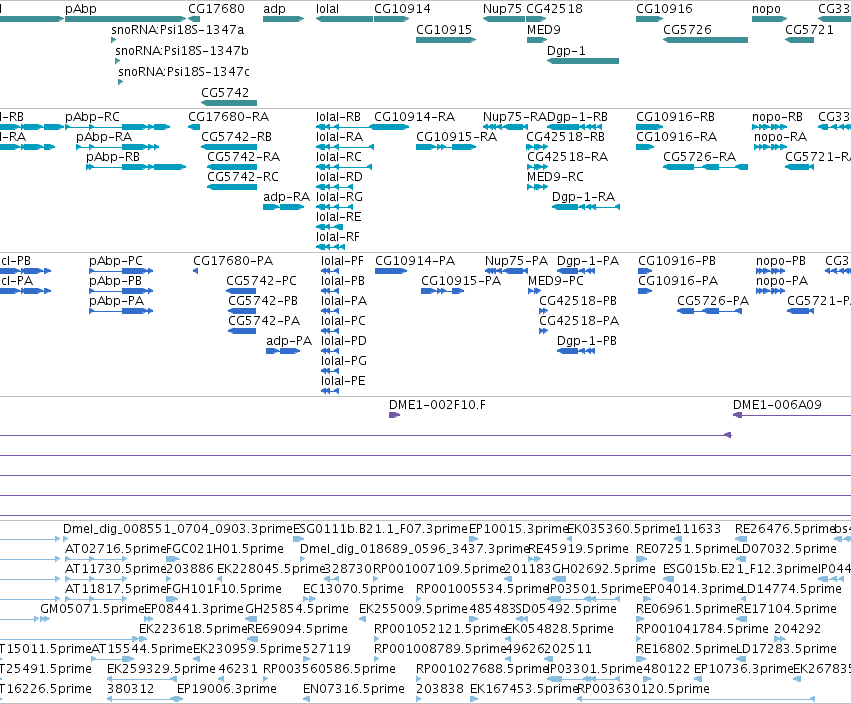This screenshot has width=851, height=704.
Task: Click protein pAbp-PC
Action: [x=116, y=261]
